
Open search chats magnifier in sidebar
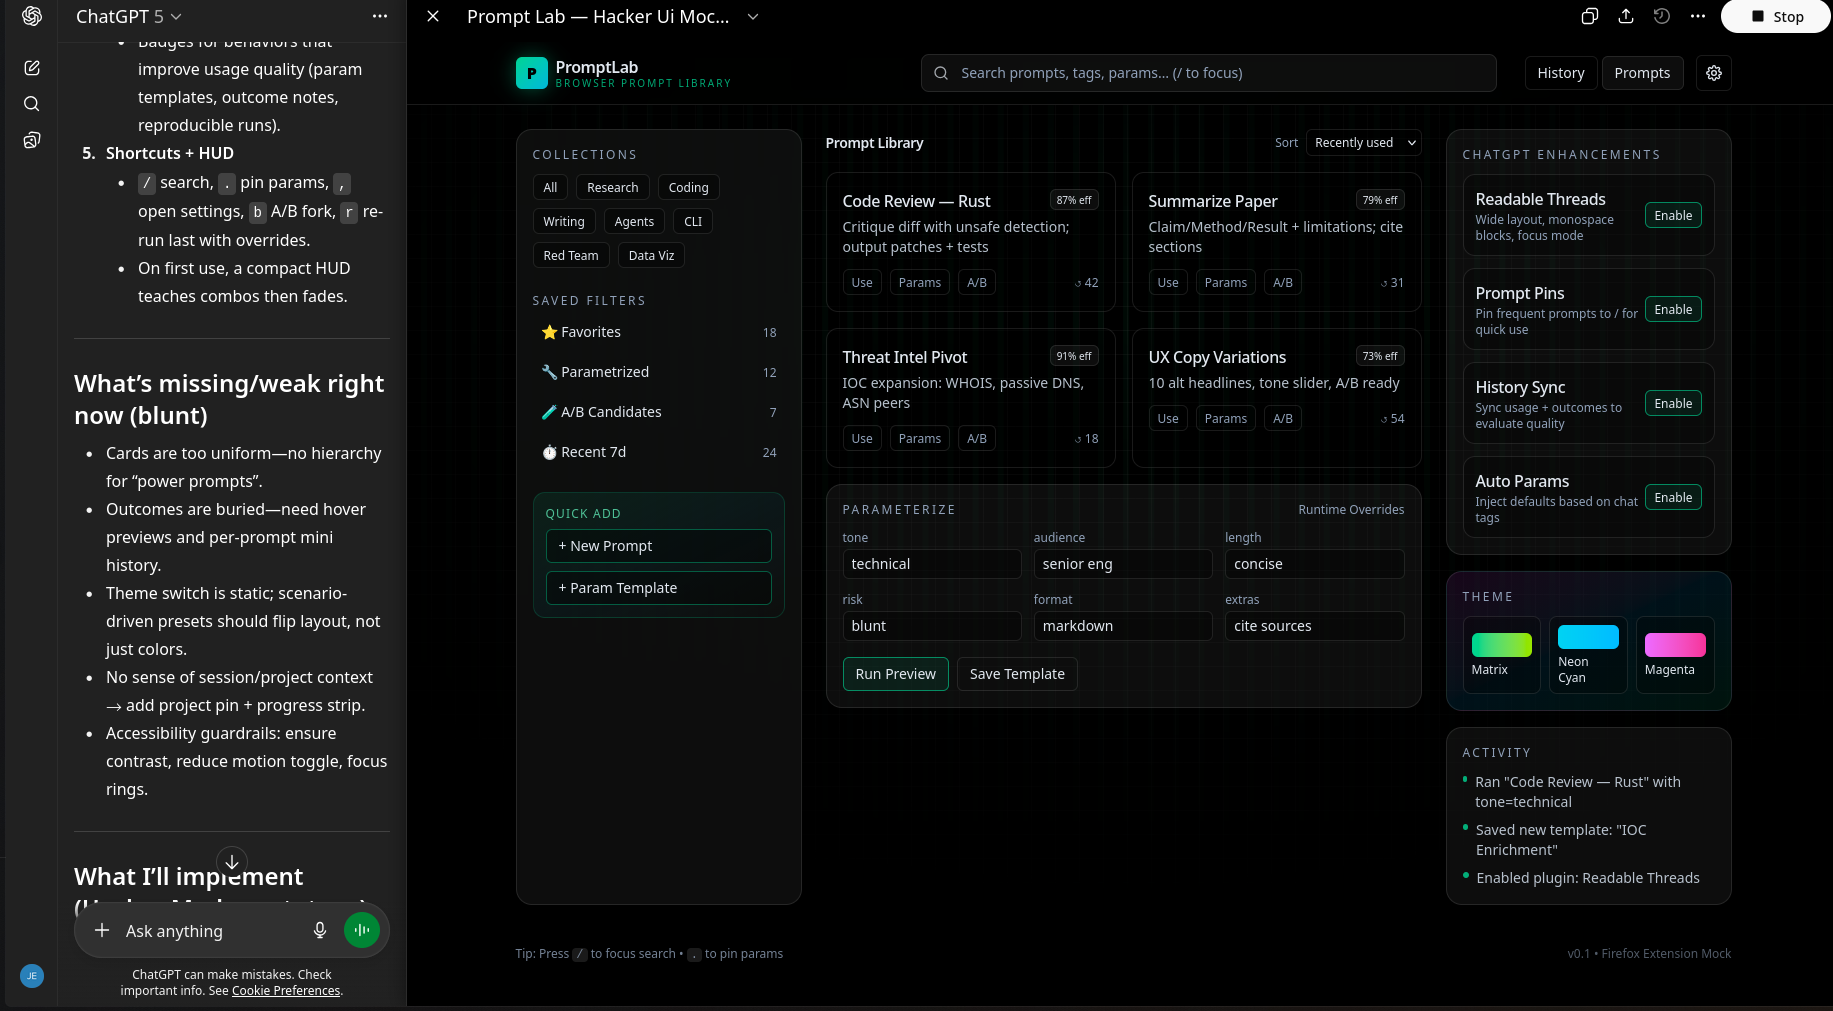(x=32, y=104)
